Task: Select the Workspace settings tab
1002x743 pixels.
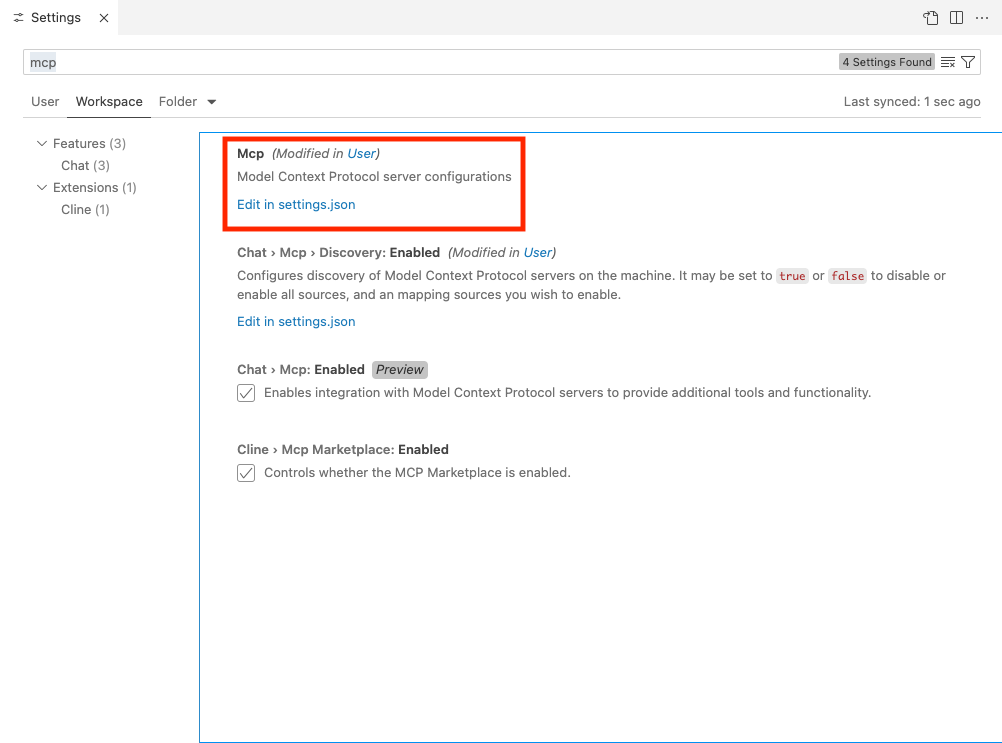Action: [x=108, y=101]
